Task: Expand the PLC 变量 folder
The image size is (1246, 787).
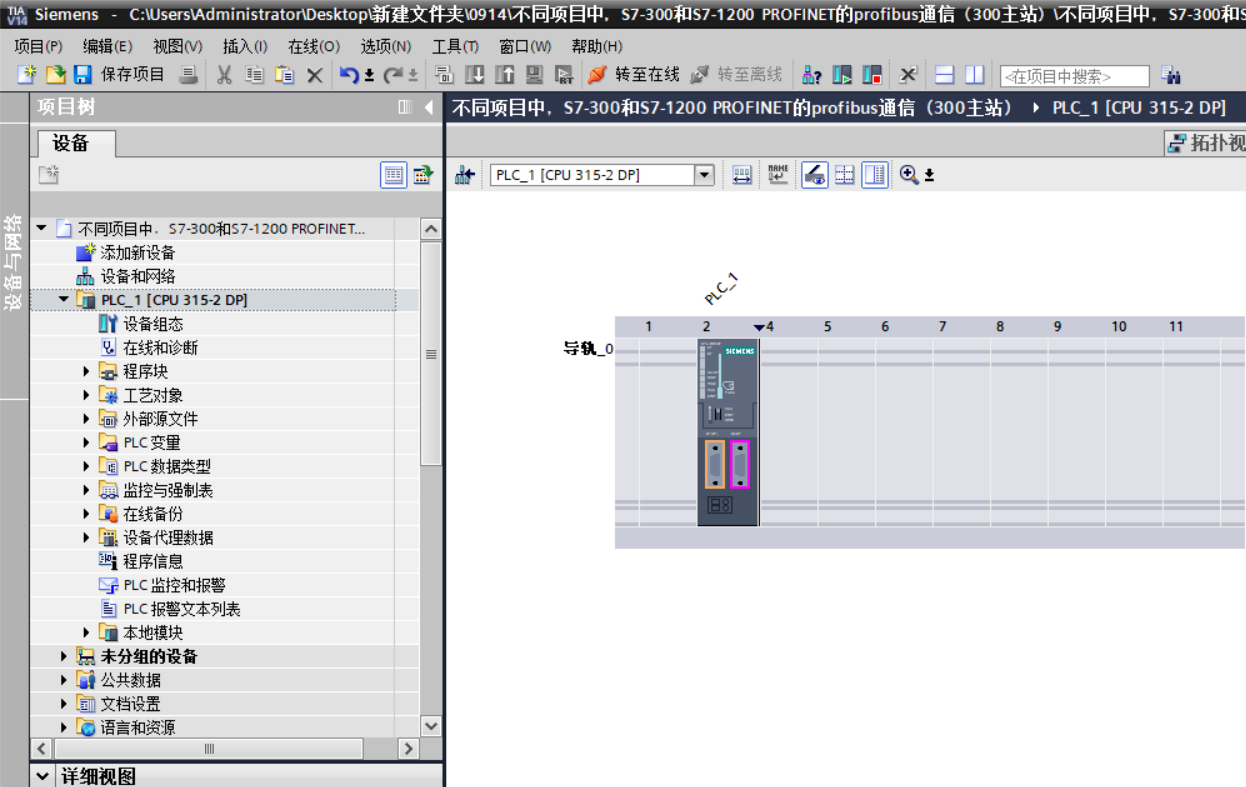Action: click(x=87, y=442)
